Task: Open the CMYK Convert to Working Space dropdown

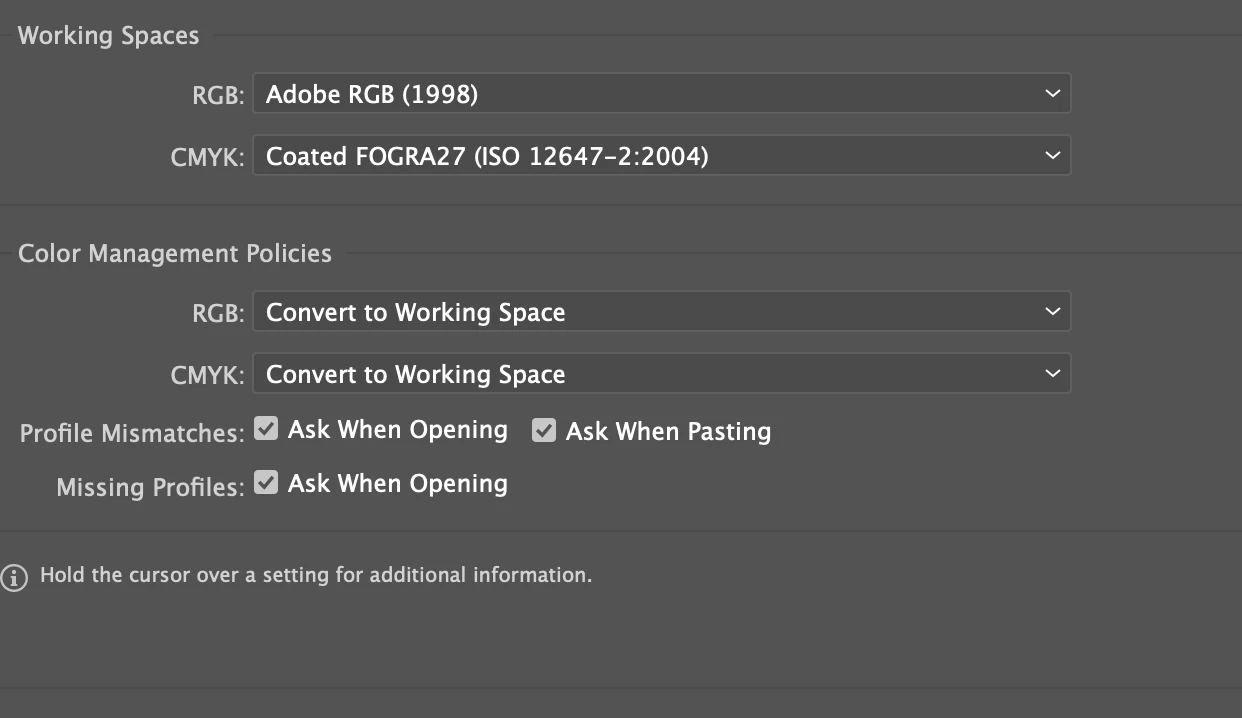Action: click(660, 374)
